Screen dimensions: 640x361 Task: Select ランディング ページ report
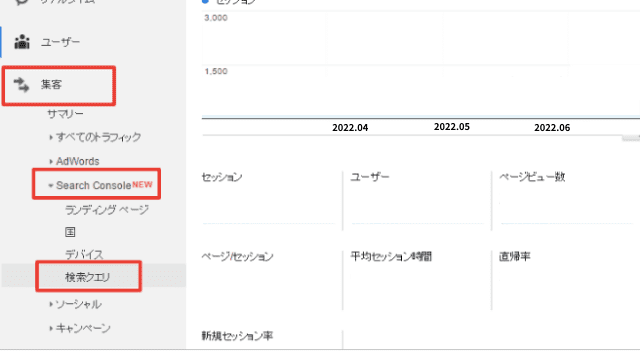tap(107, 210)
